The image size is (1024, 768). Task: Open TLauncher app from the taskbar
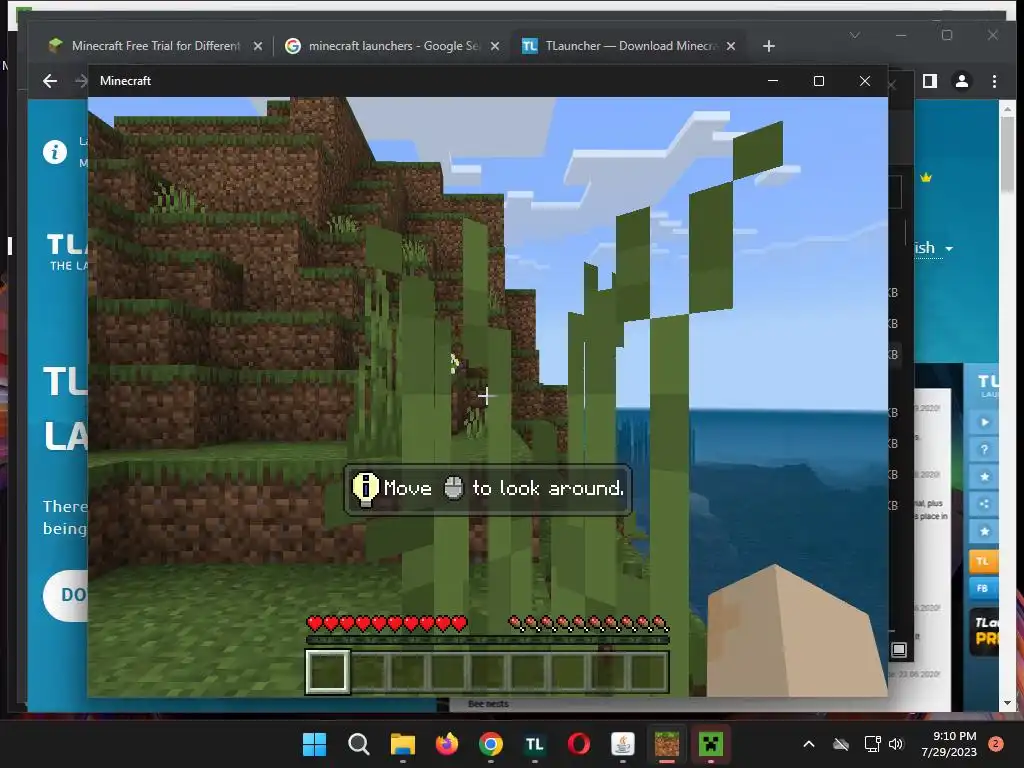coord(534,744)
